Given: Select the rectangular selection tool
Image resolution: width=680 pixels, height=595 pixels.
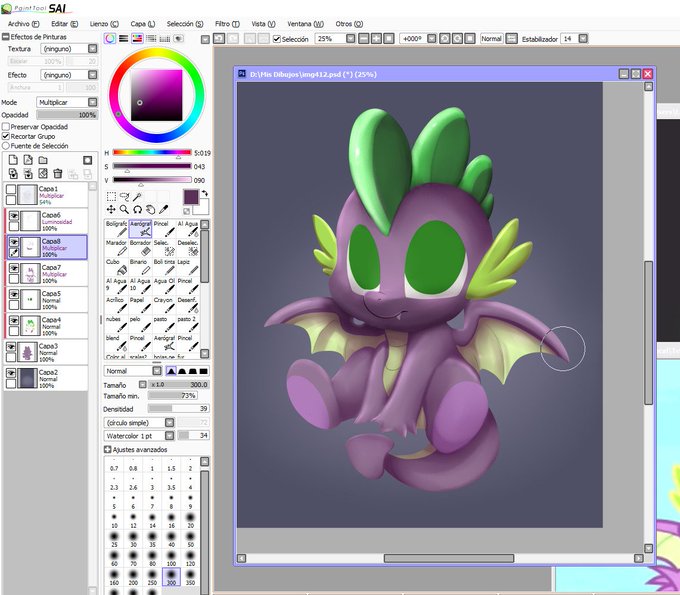Looking at the screenshot, I should tap(111, 197).
